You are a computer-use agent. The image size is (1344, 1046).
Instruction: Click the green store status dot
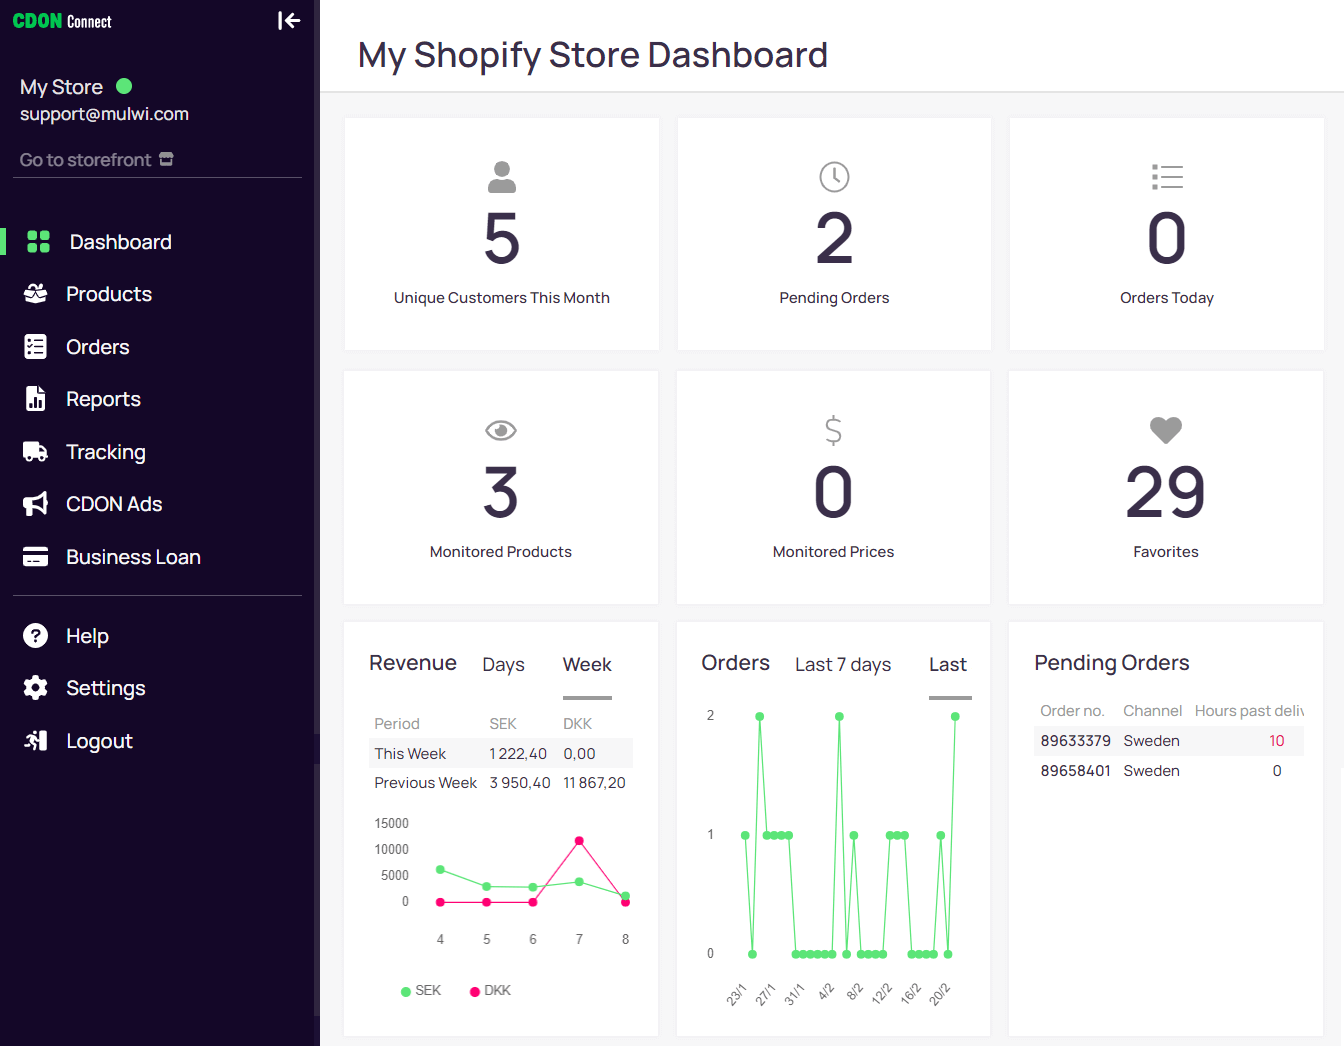coord(124,86)
